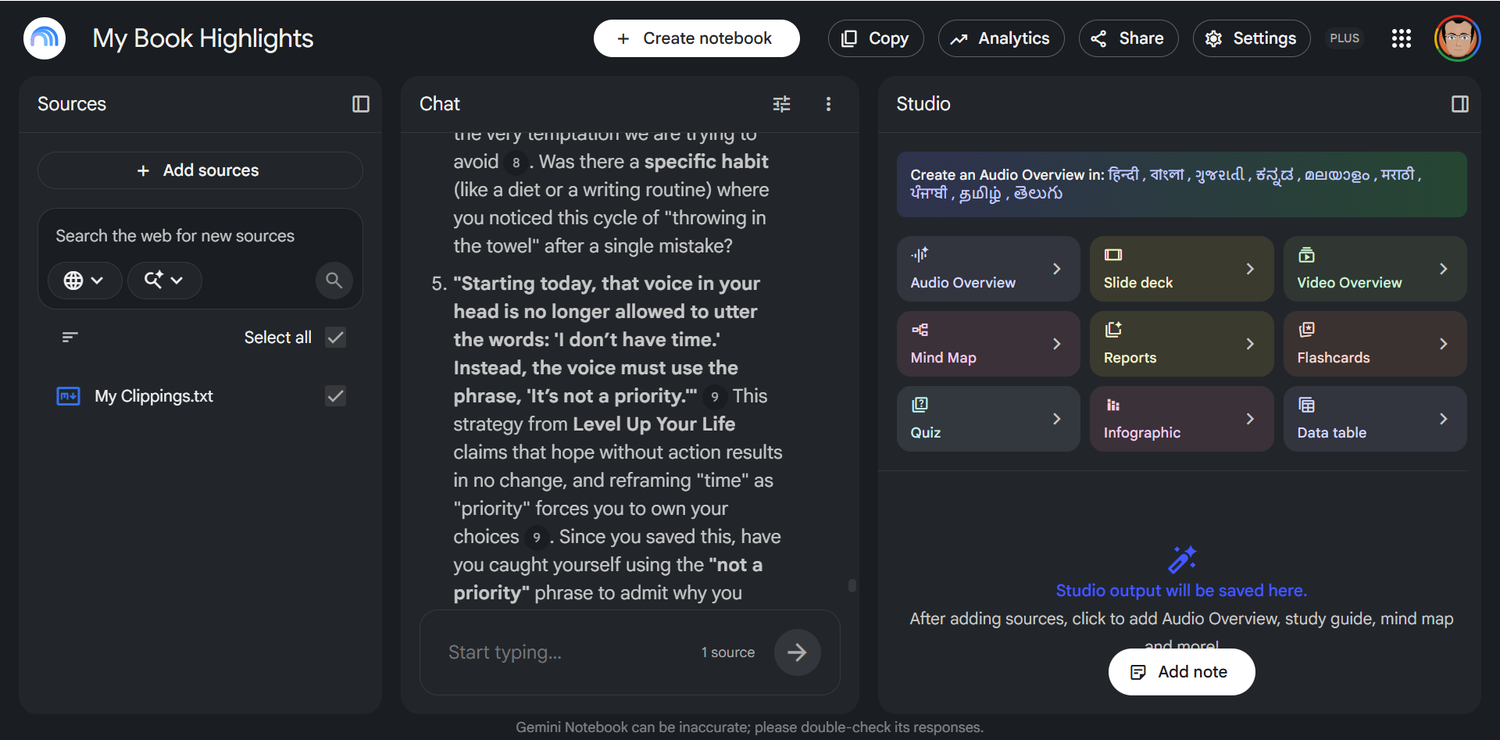Click the chat scrollbar thumb
1500x740 pixels.
pos(852,586)
